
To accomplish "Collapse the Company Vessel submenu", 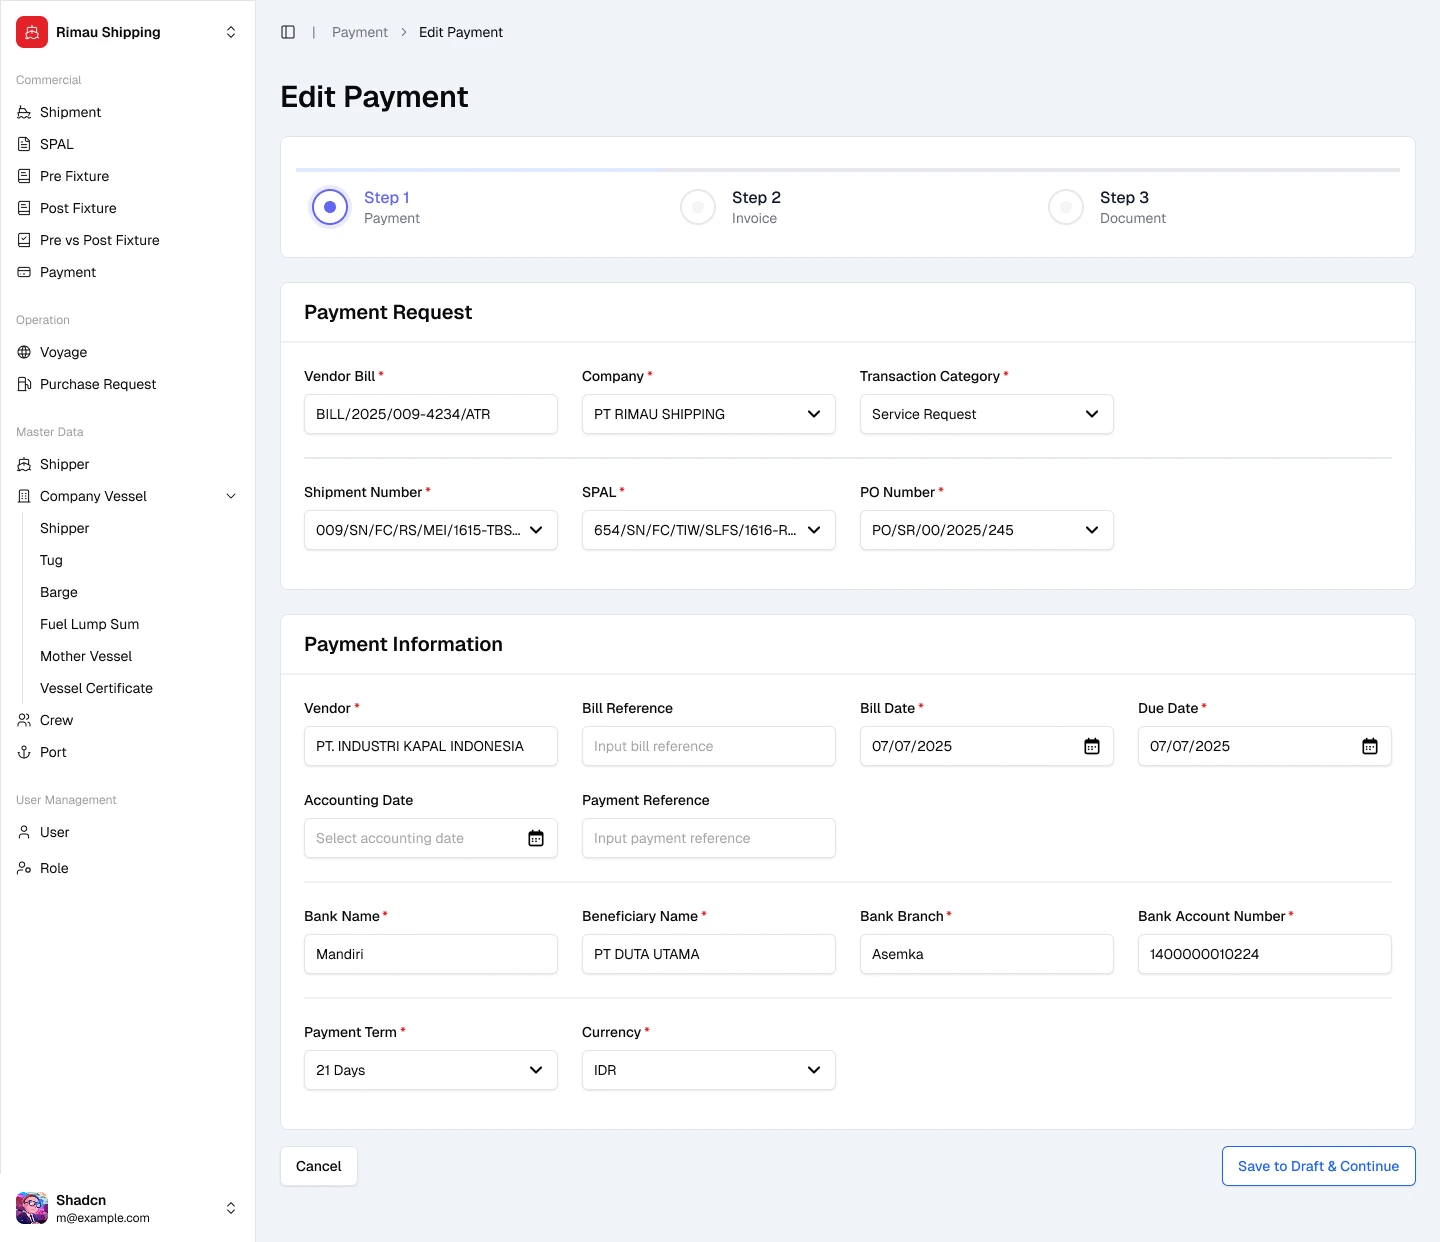I will click(x=231, y=496).
